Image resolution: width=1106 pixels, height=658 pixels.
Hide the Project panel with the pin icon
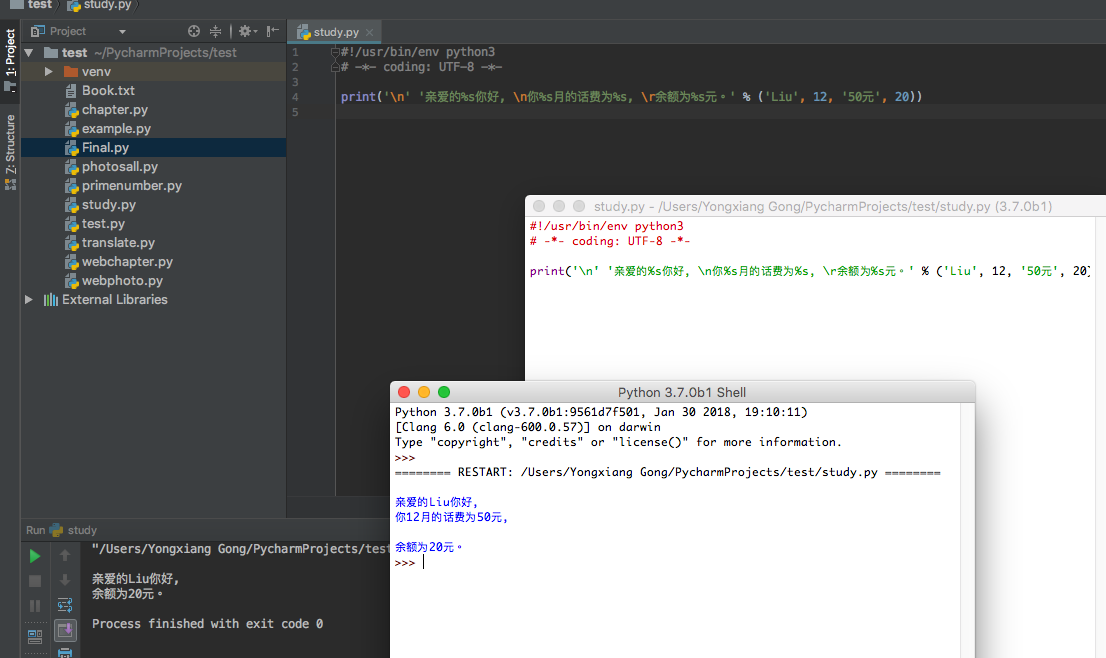click(x=273, y=31)
